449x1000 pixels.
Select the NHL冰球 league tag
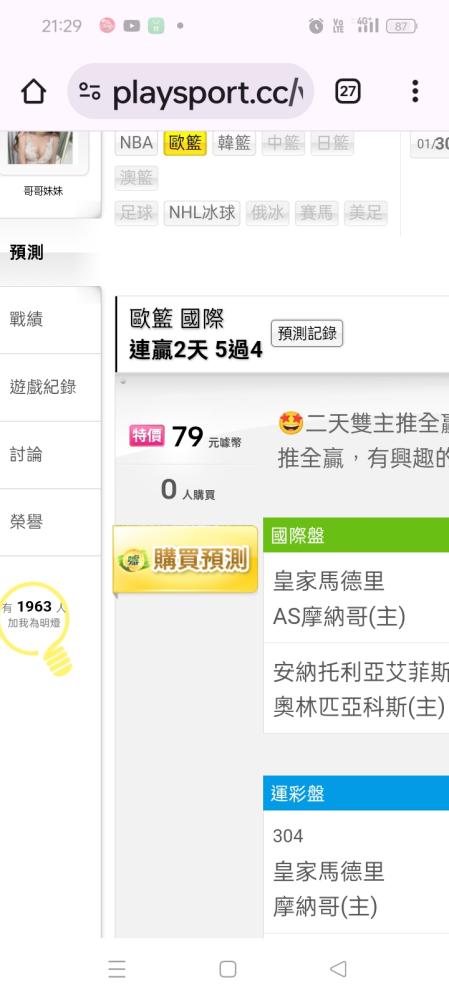click(202, 212)
